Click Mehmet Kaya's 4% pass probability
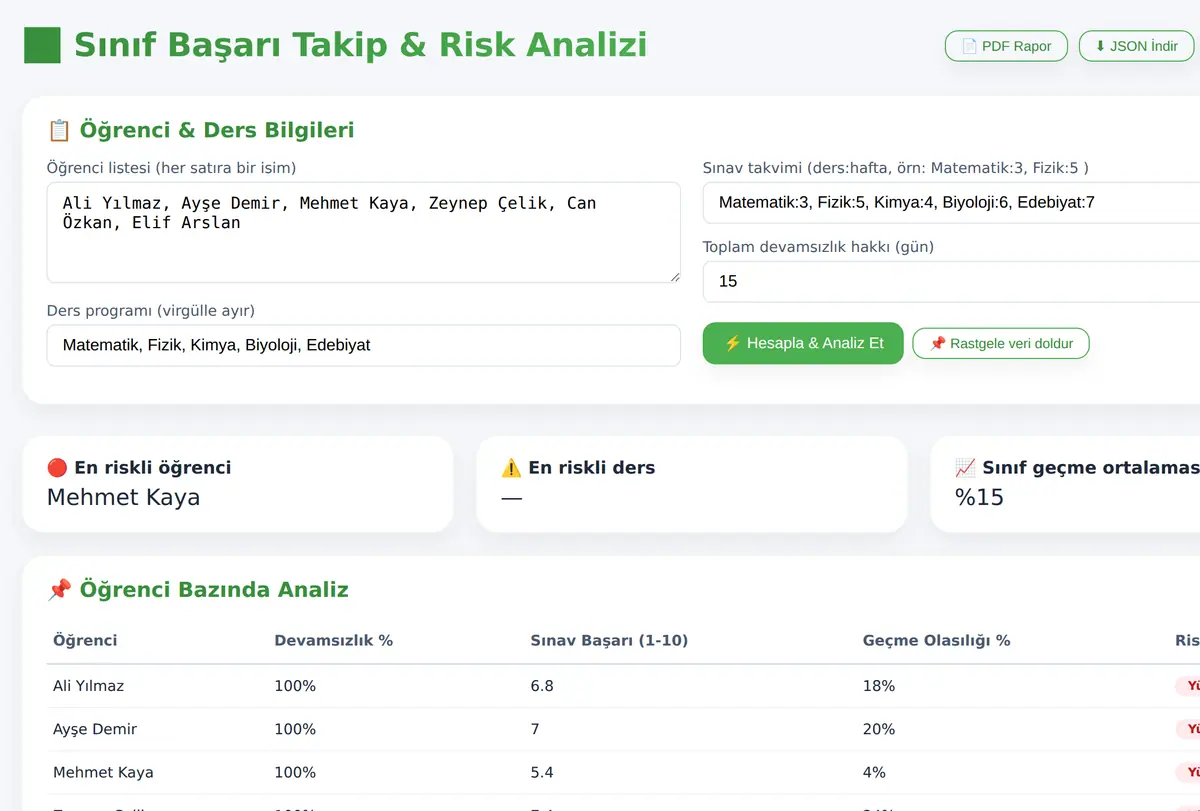Screen dimensions: 1200x811 874,772
